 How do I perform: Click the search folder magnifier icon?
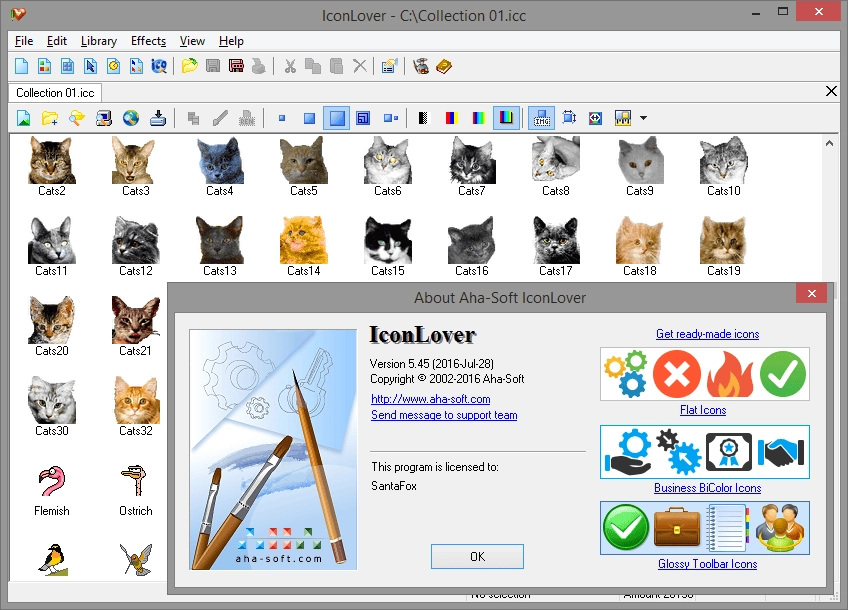pyautogui.click(x=77, y=118)
